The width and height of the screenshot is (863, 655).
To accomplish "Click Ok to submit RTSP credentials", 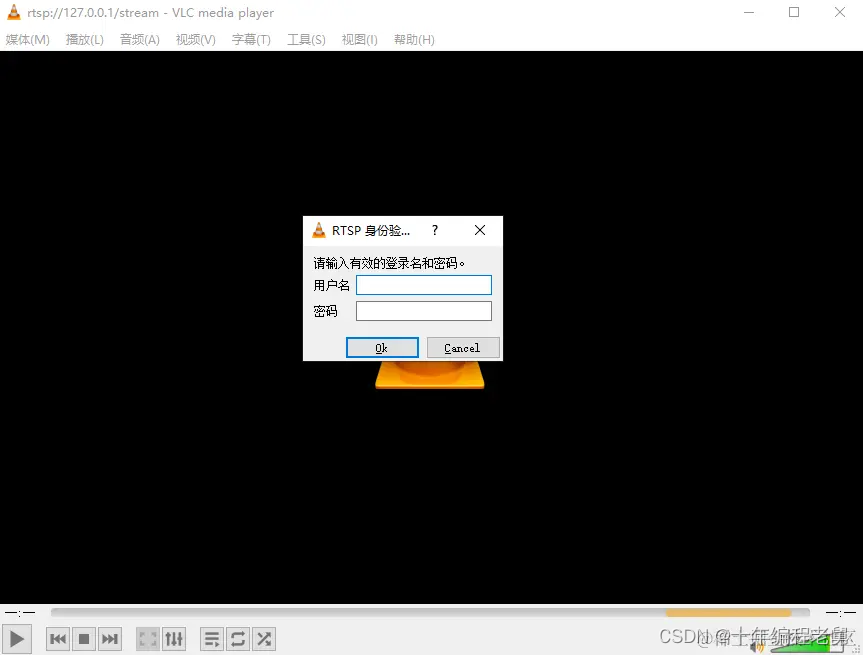I will (382, 347).
